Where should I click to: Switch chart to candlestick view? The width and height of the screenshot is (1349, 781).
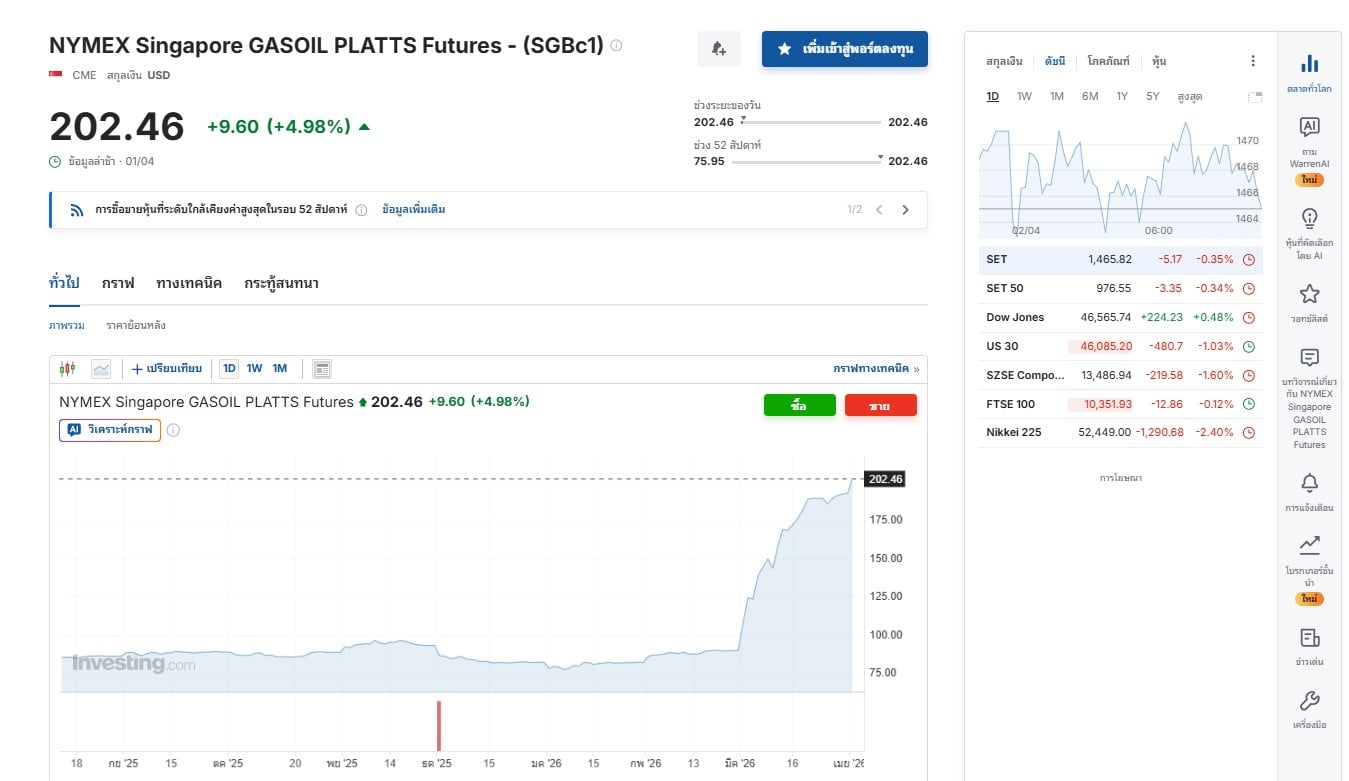coord(68,369)
